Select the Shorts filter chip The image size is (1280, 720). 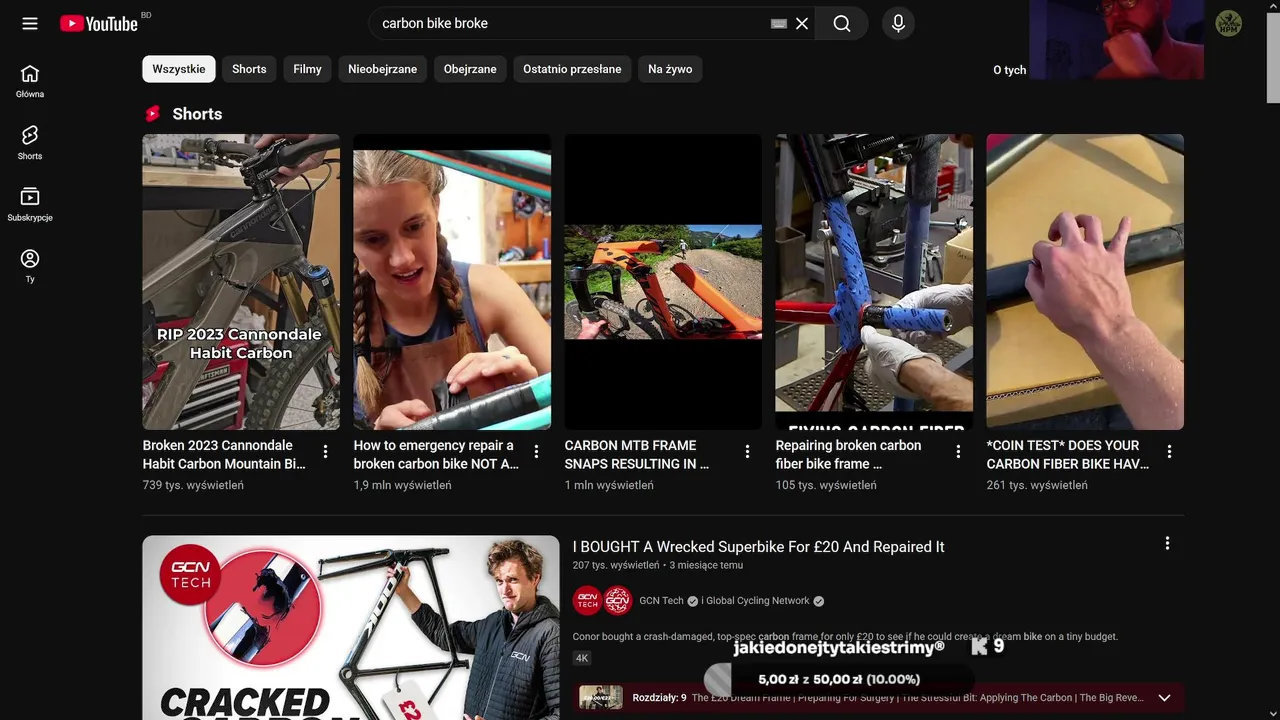coord(249,69)
